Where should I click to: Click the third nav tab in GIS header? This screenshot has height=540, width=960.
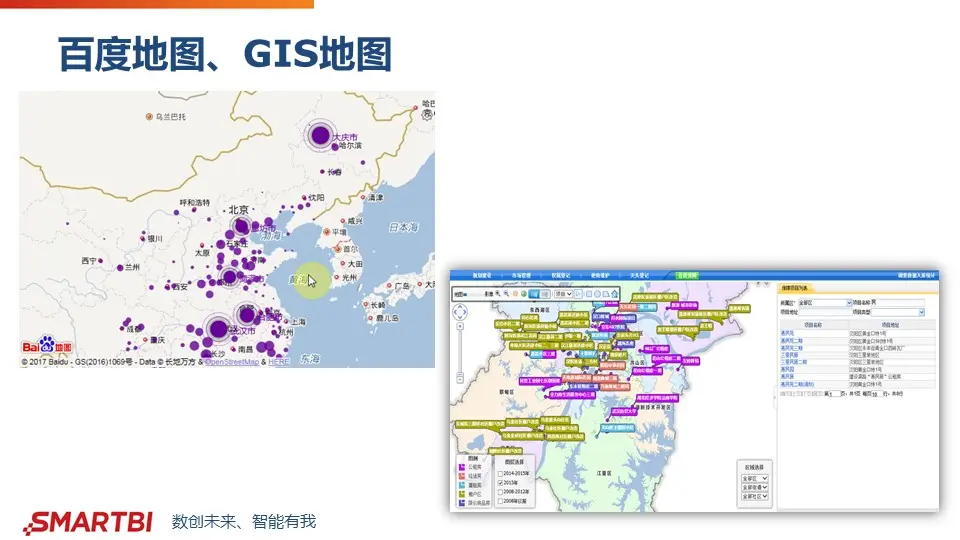[561, 276]
